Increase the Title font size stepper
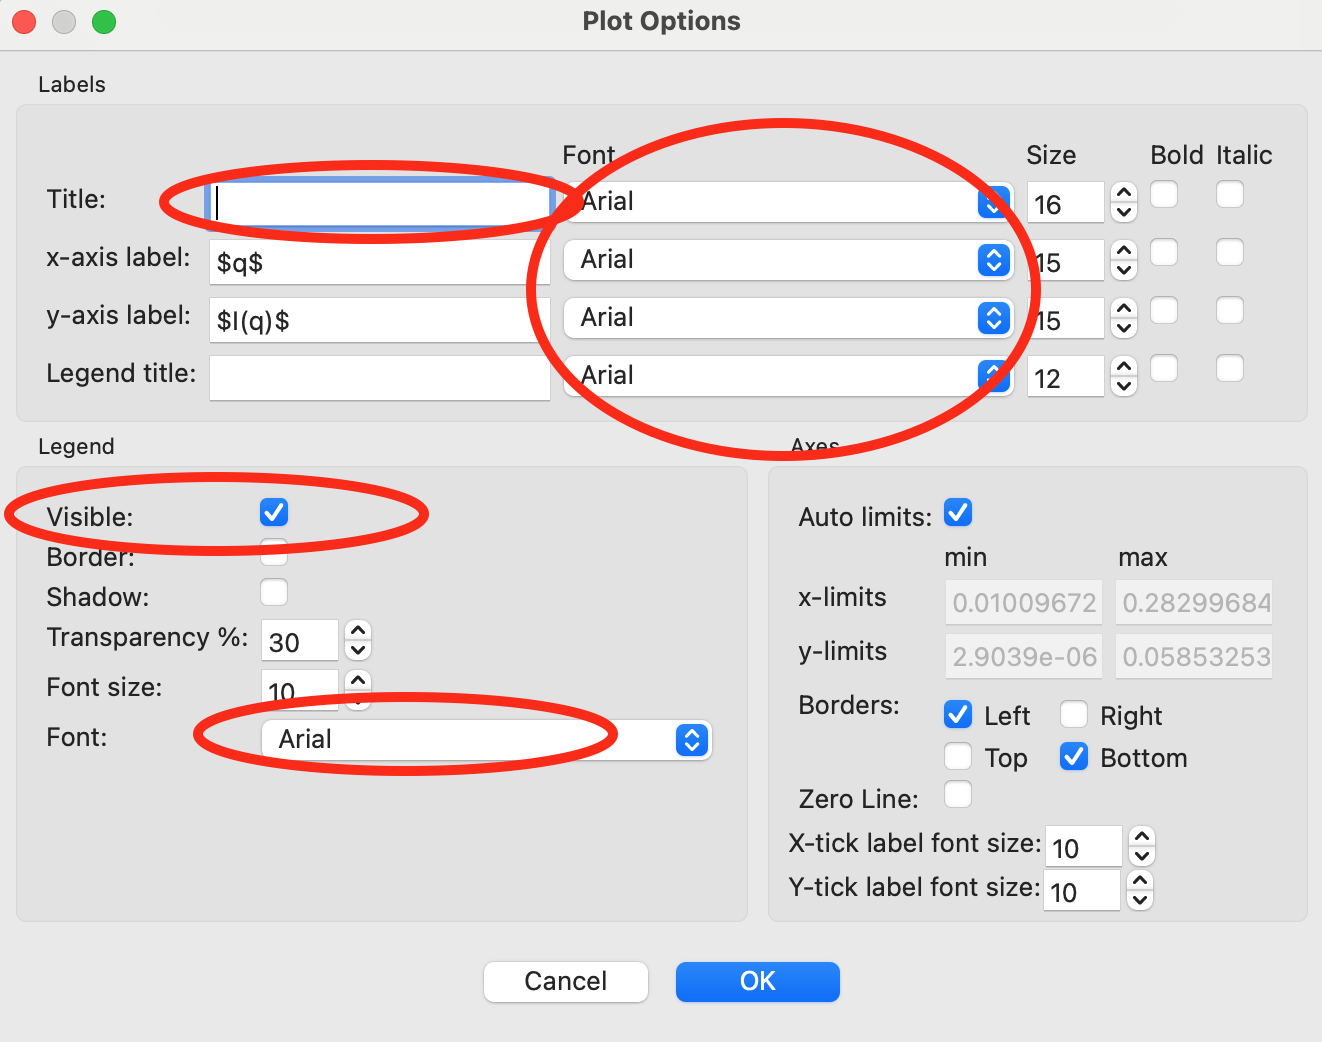The width and height of the screenshot is (1322, 1042). click(x=1124, y=193)
